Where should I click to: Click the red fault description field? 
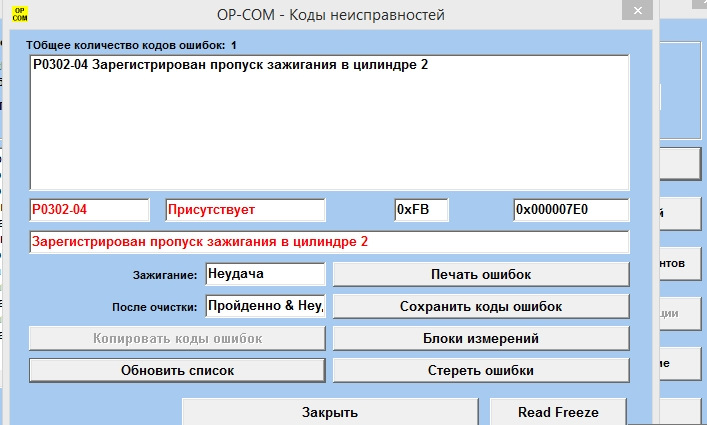click(x=329, y=242)
